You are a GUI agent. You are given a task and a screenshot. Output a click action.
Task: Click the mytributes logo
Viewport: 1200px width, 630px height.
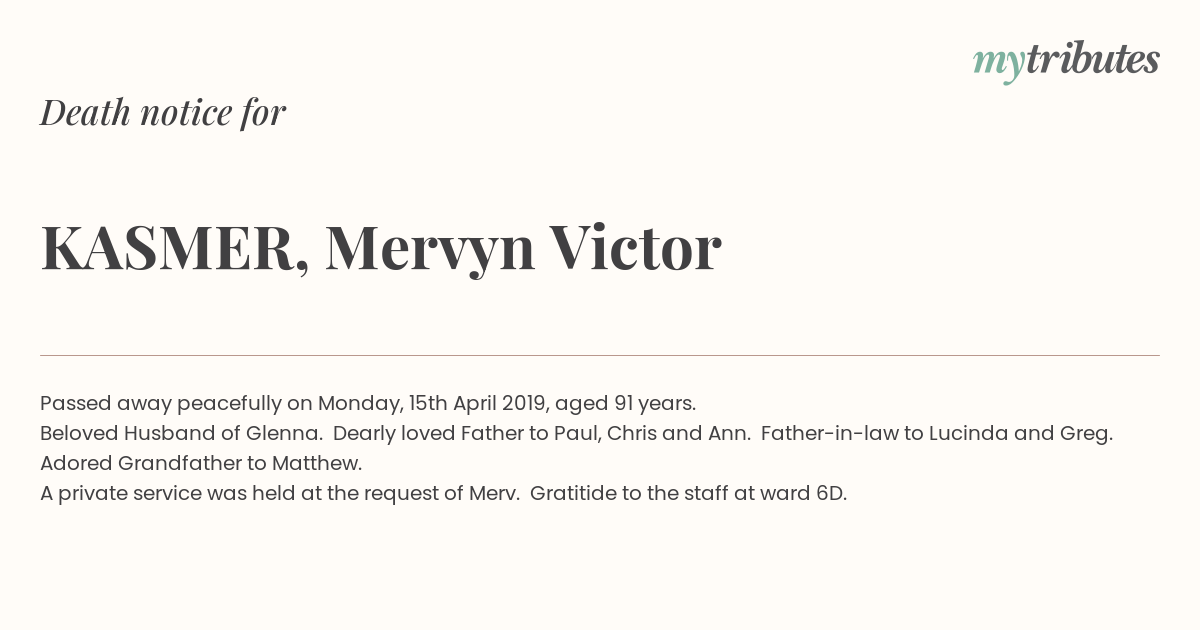click(1066, 62)
